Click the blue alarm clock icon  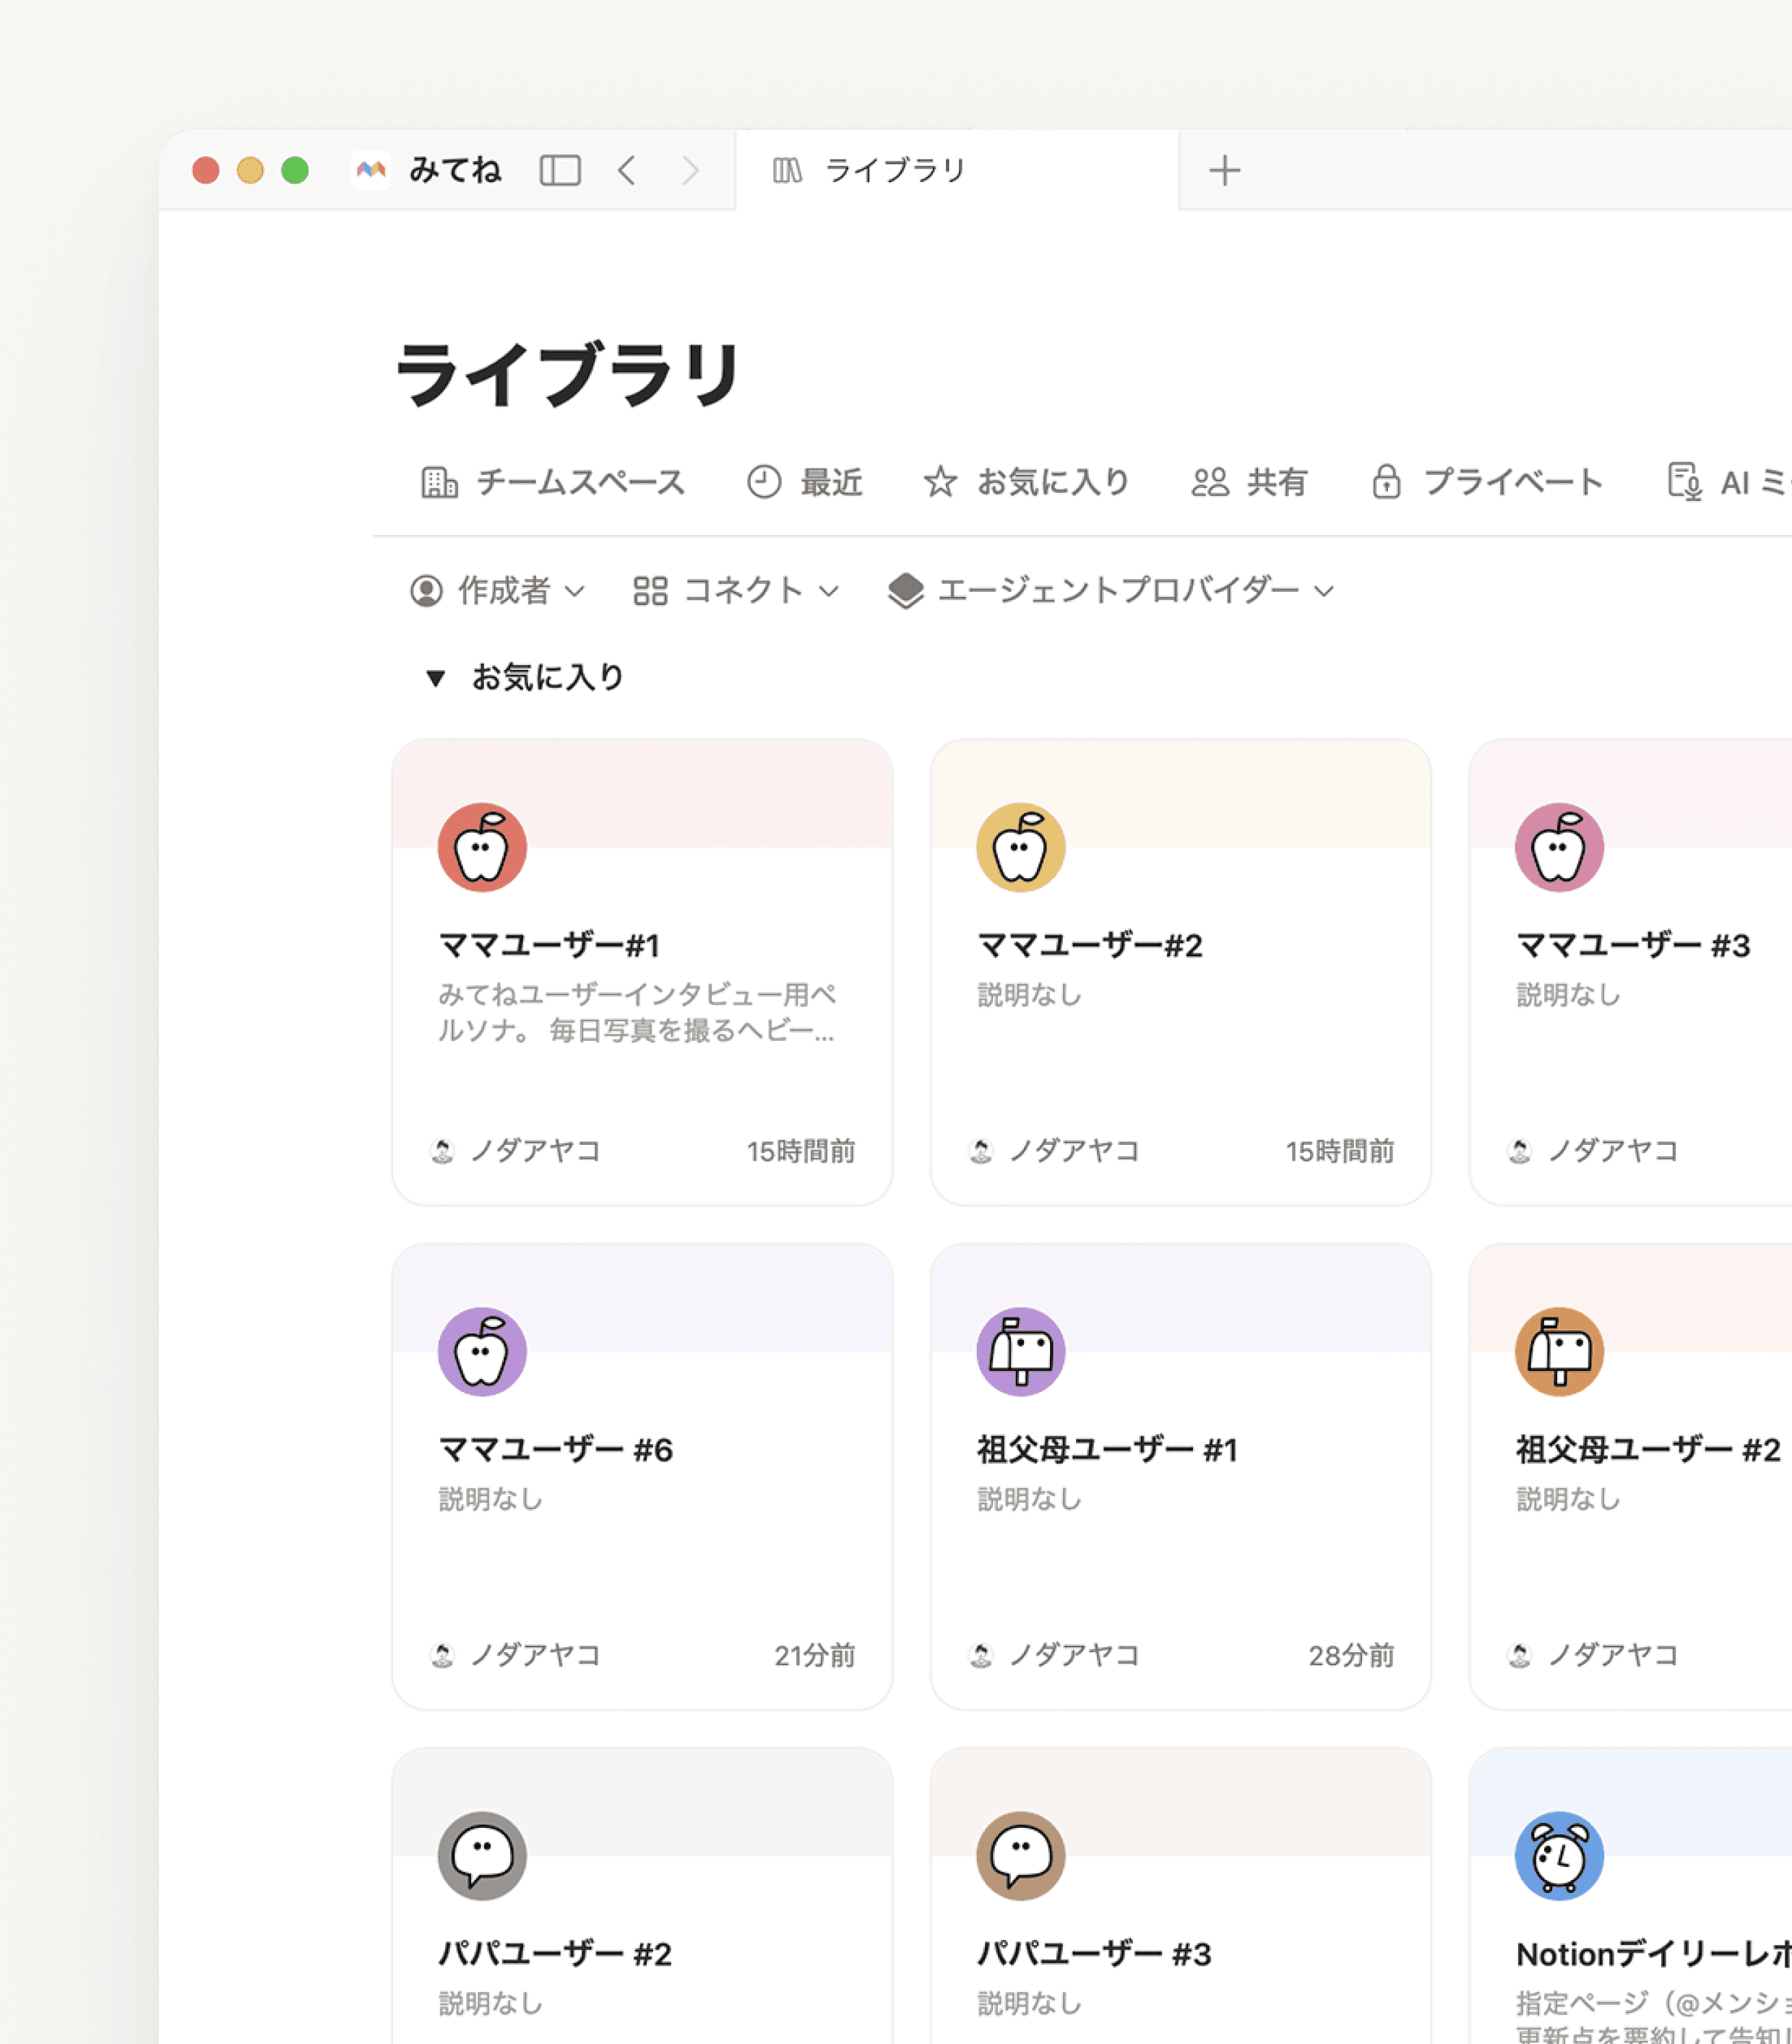click(x=1559, y=1855)
